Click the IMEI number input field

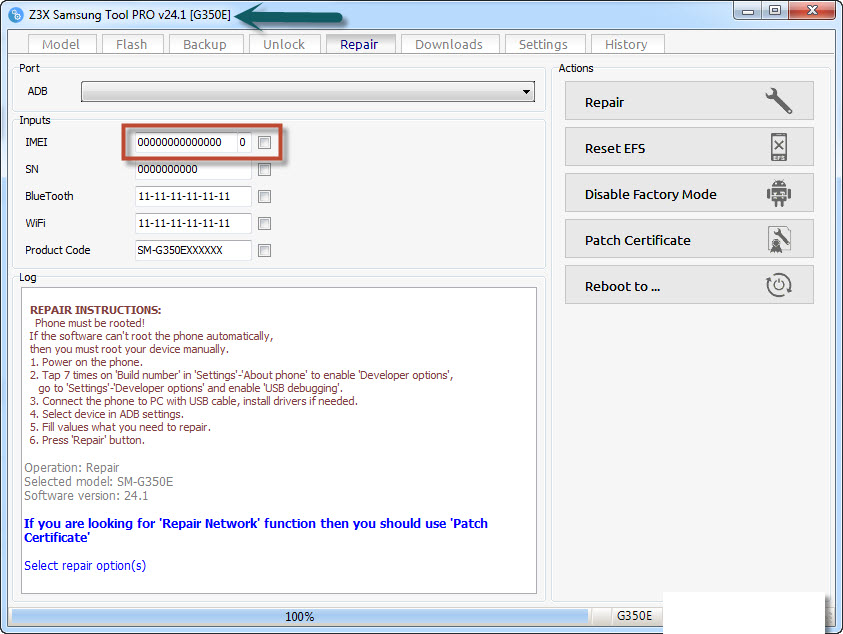pyautogui.click(x=186, y=143)
